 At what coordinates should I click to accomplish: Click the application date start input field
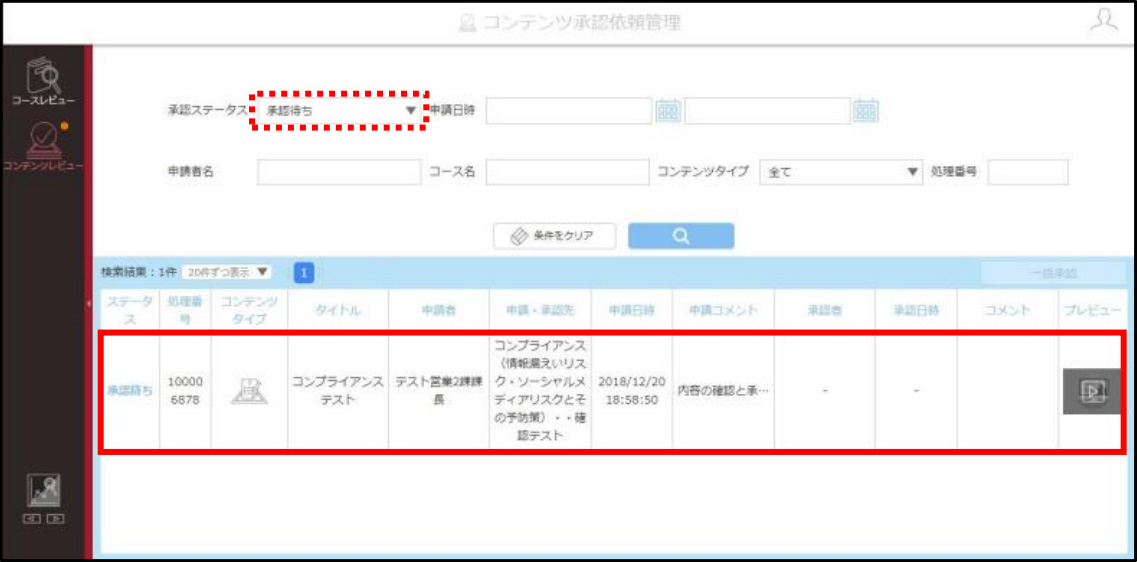(569, 111)
